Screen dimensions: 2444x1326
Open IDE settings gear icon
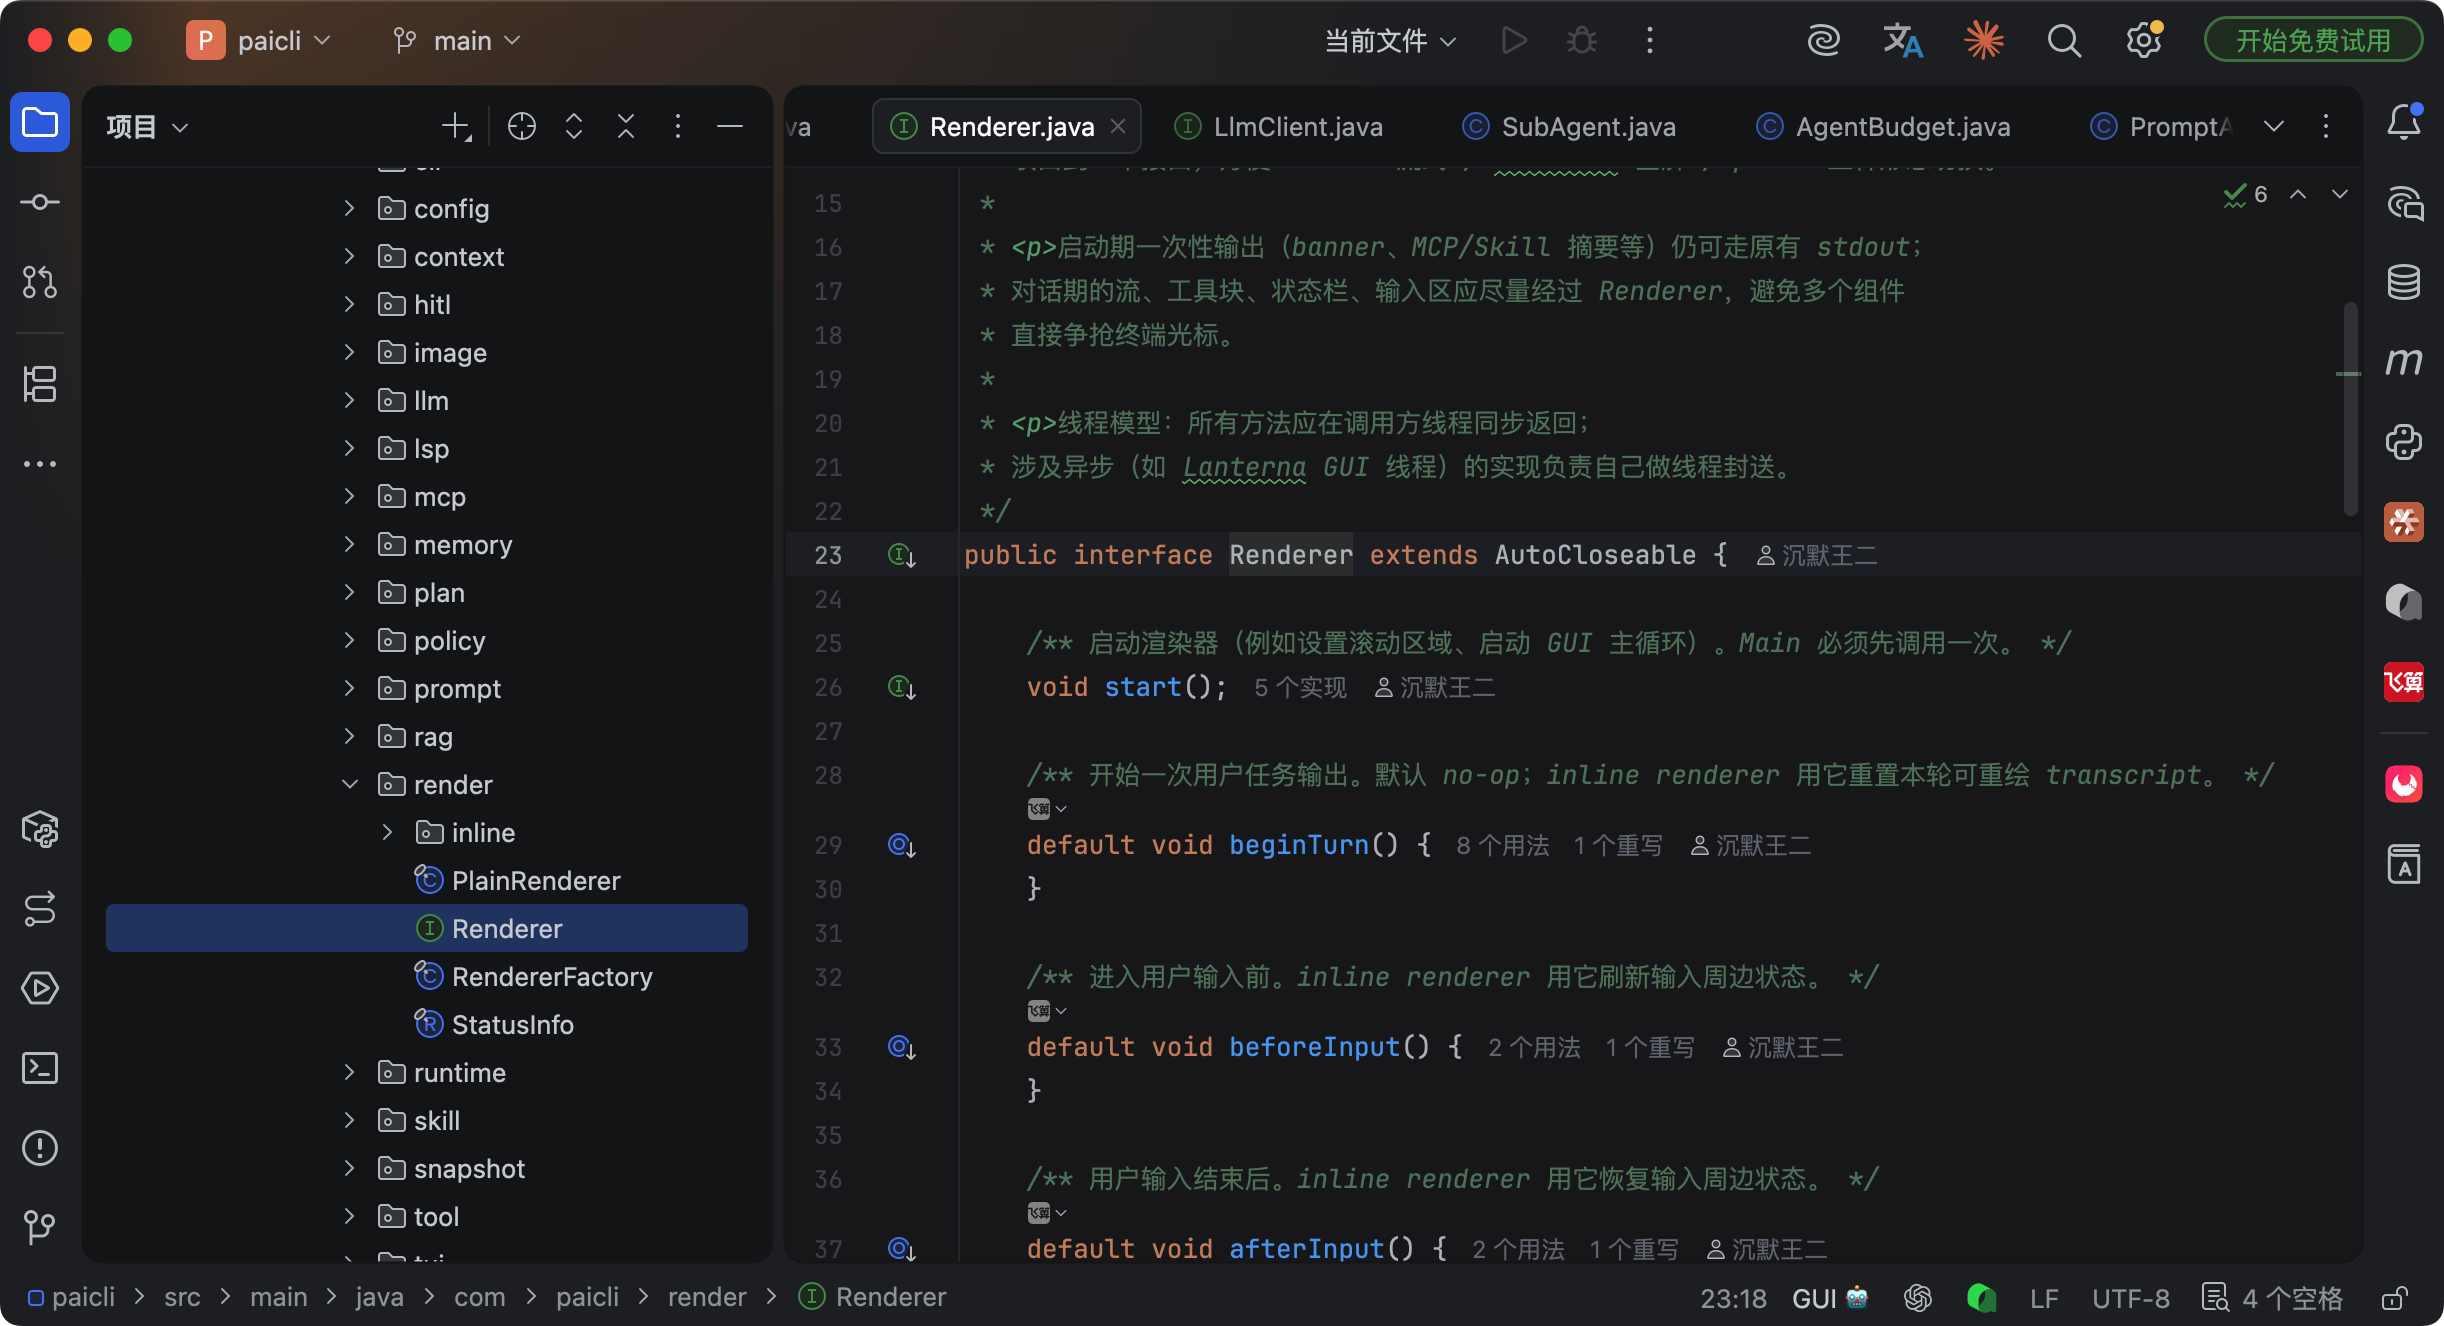(x=2144, y=41)
